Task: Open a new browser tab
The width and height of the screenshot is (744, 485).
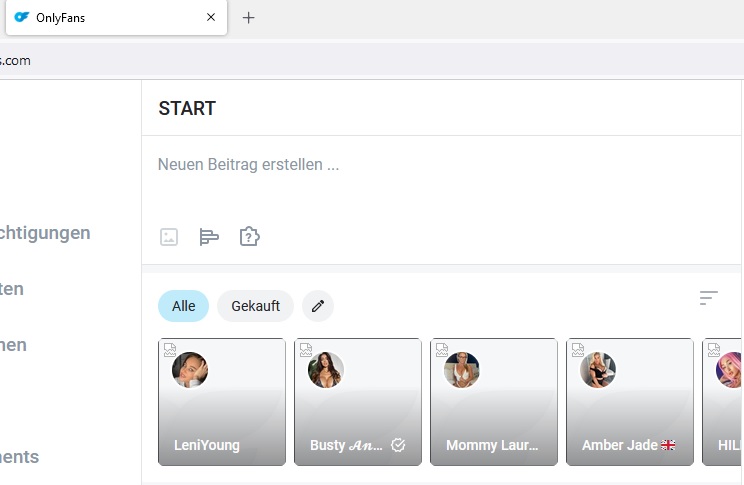Action: pyautogui.click(x=249, y=17)
